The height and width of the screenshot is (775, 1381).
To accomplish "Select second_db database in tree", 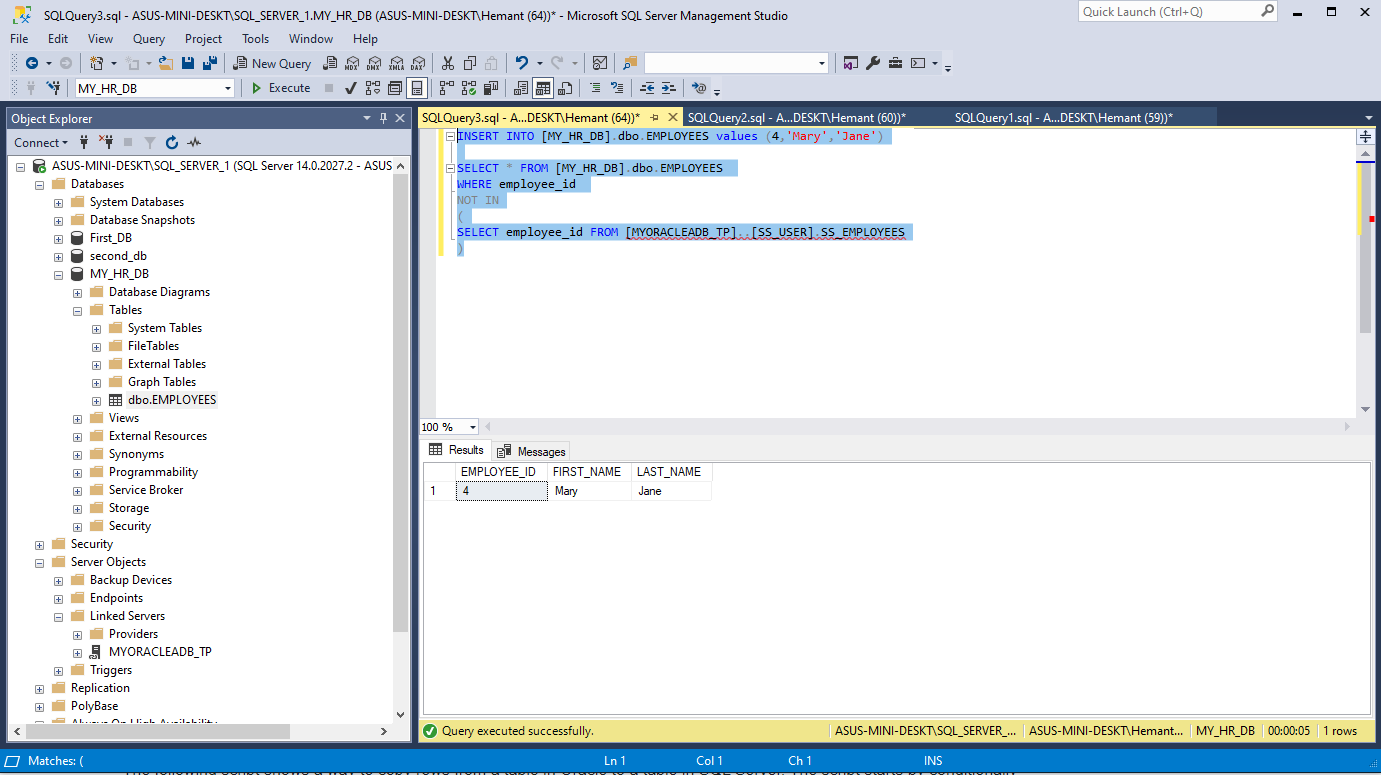I will (118, 256).
